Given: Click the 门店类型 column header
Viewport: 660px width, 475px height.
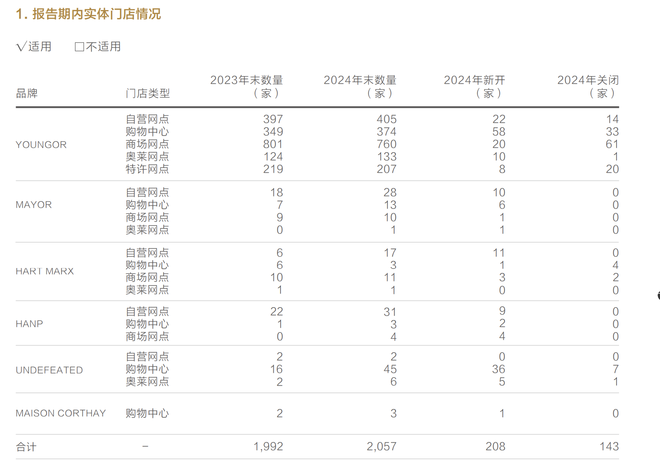Looking at the screenshot, I should point(147,93).
